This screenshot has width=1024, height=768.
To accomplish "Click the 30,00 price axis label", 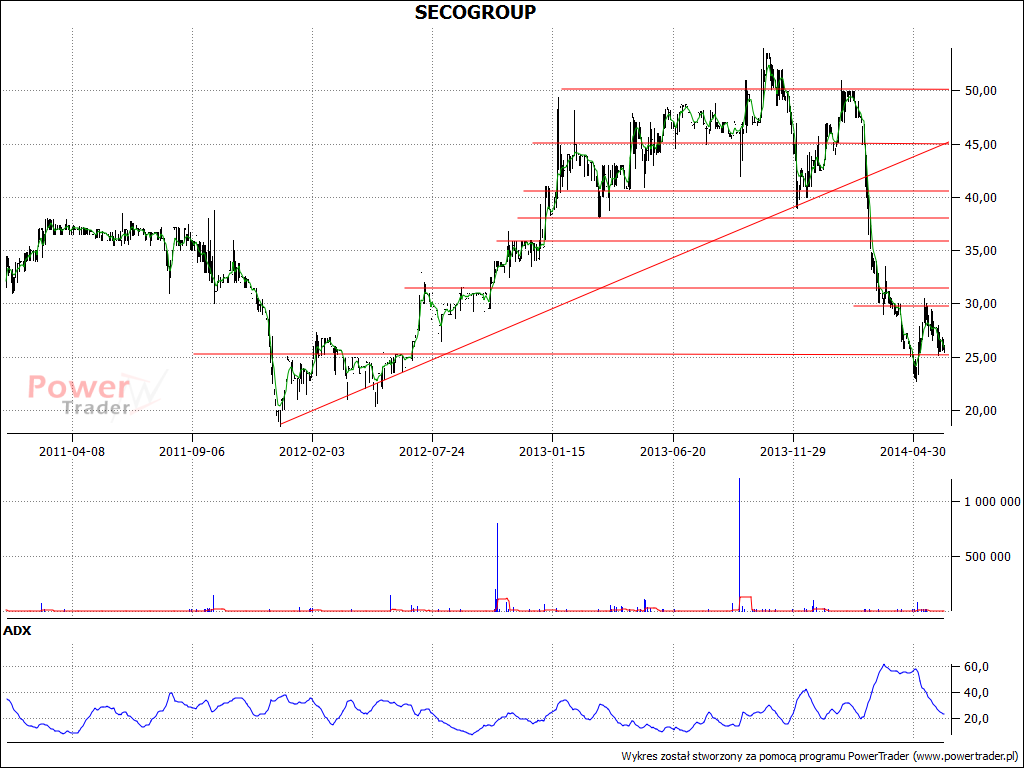I will [x=980, y=304].
